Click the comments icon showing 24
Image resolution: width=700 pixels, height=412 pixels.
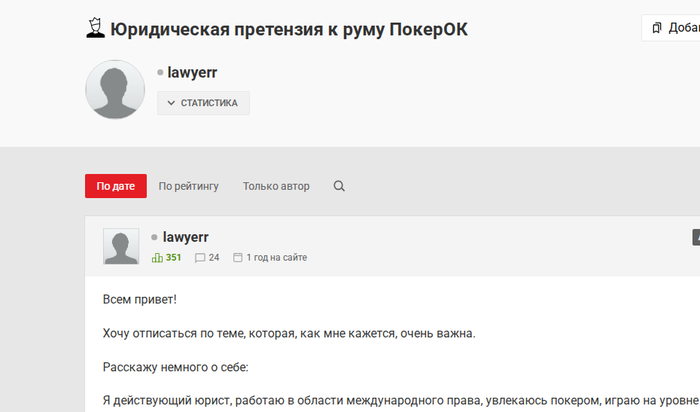click(x=200, y=258)
